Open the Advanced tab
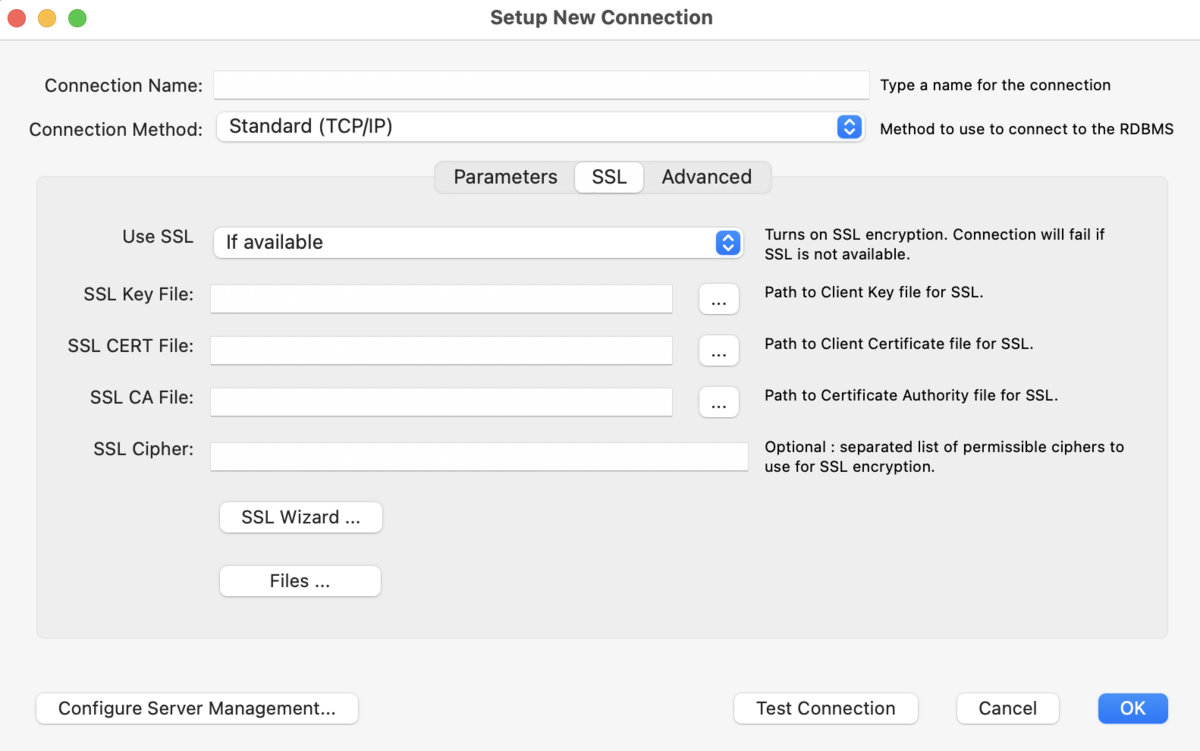Viewport: 1200px width, 751px height. [x=706, y=177]
